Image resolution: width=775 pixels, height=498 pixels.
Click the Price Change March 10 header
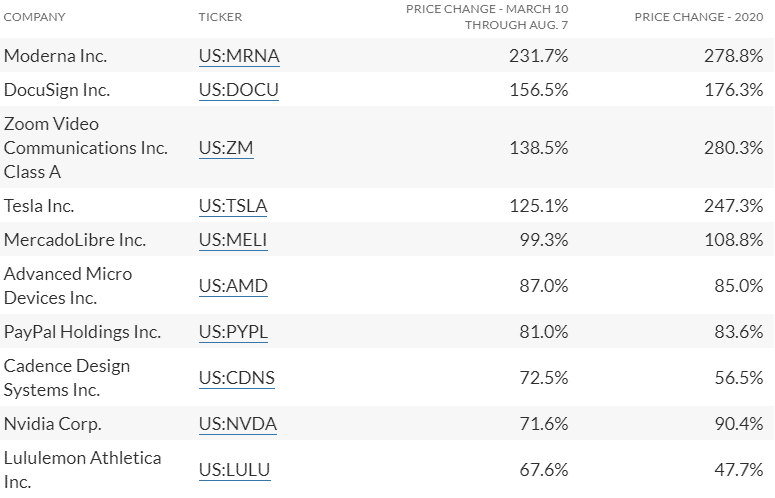click(486, 17)
